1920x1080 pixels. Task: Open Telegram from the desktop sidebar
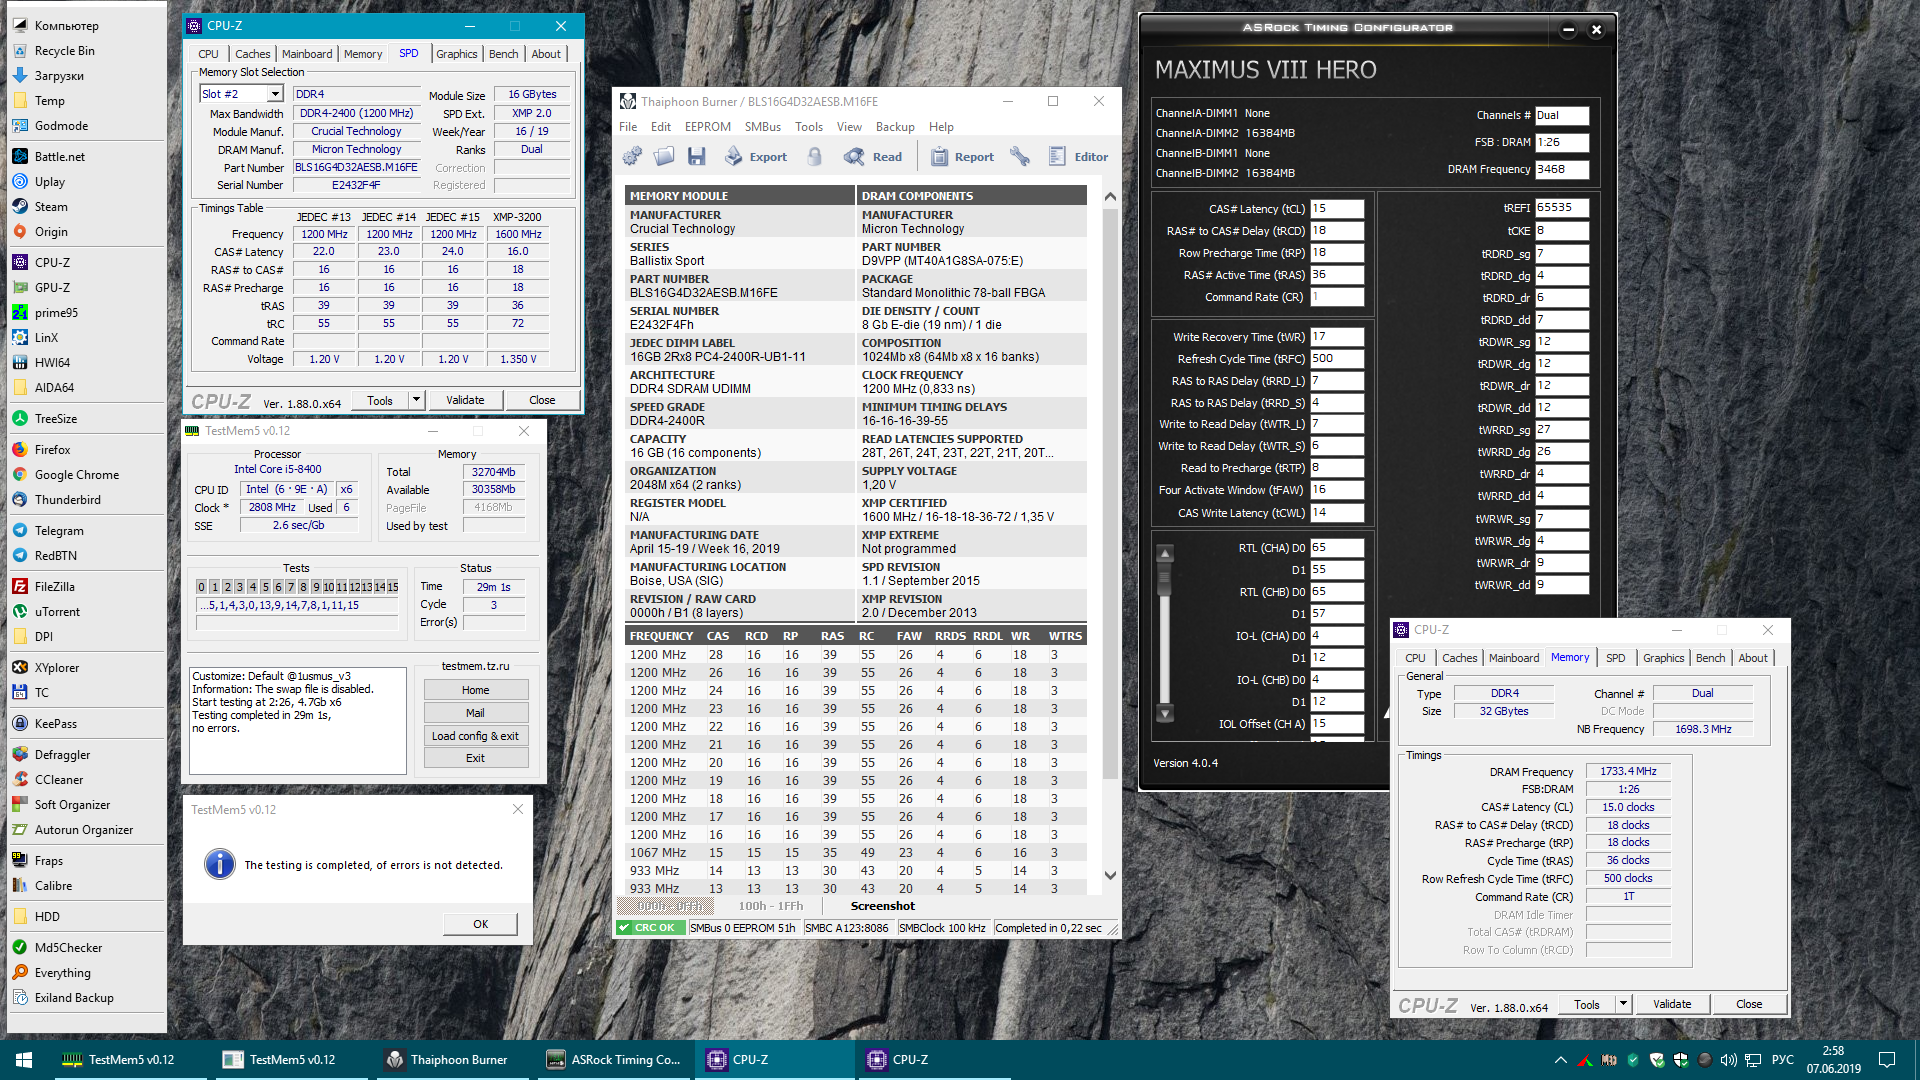click(59, 531)
